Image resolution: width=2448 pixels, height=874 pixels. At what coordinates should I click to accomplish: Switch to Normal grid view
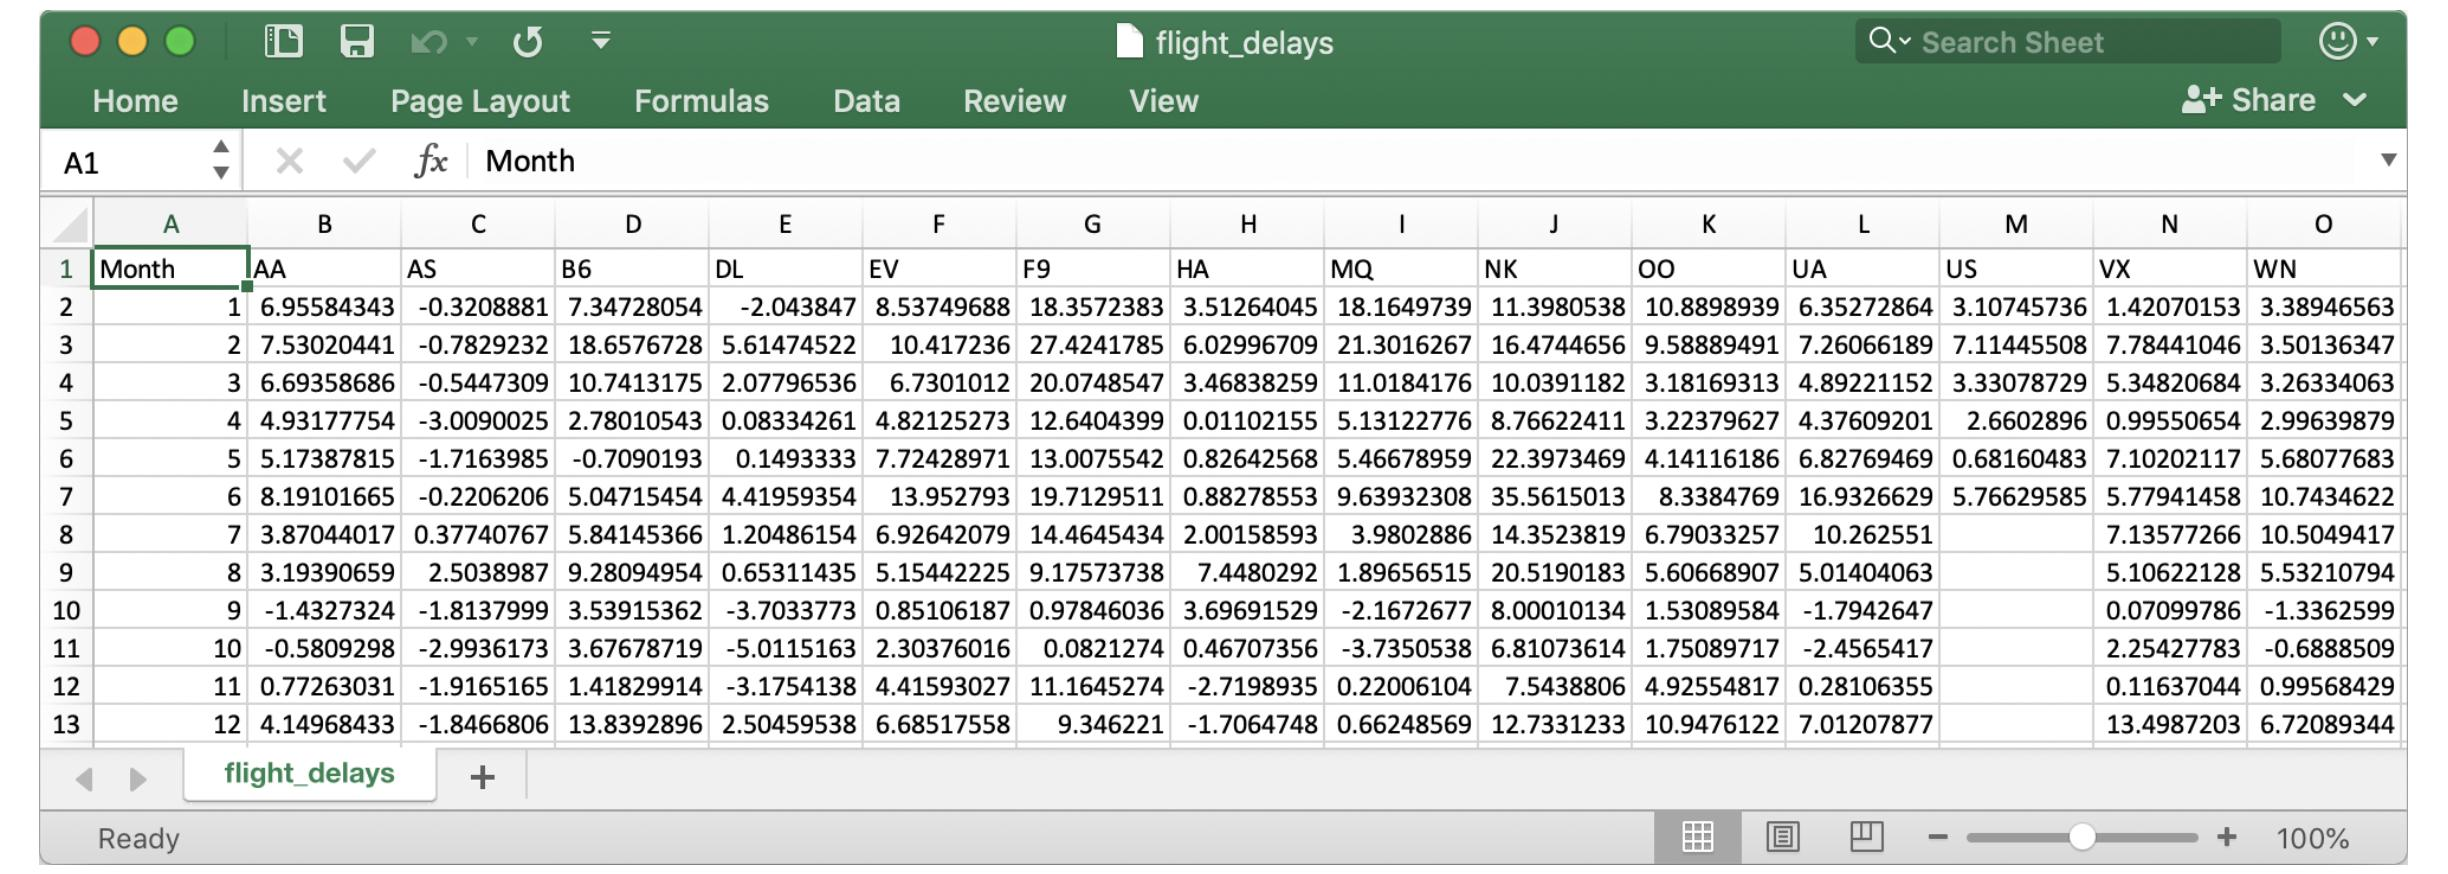[1698, 837]
